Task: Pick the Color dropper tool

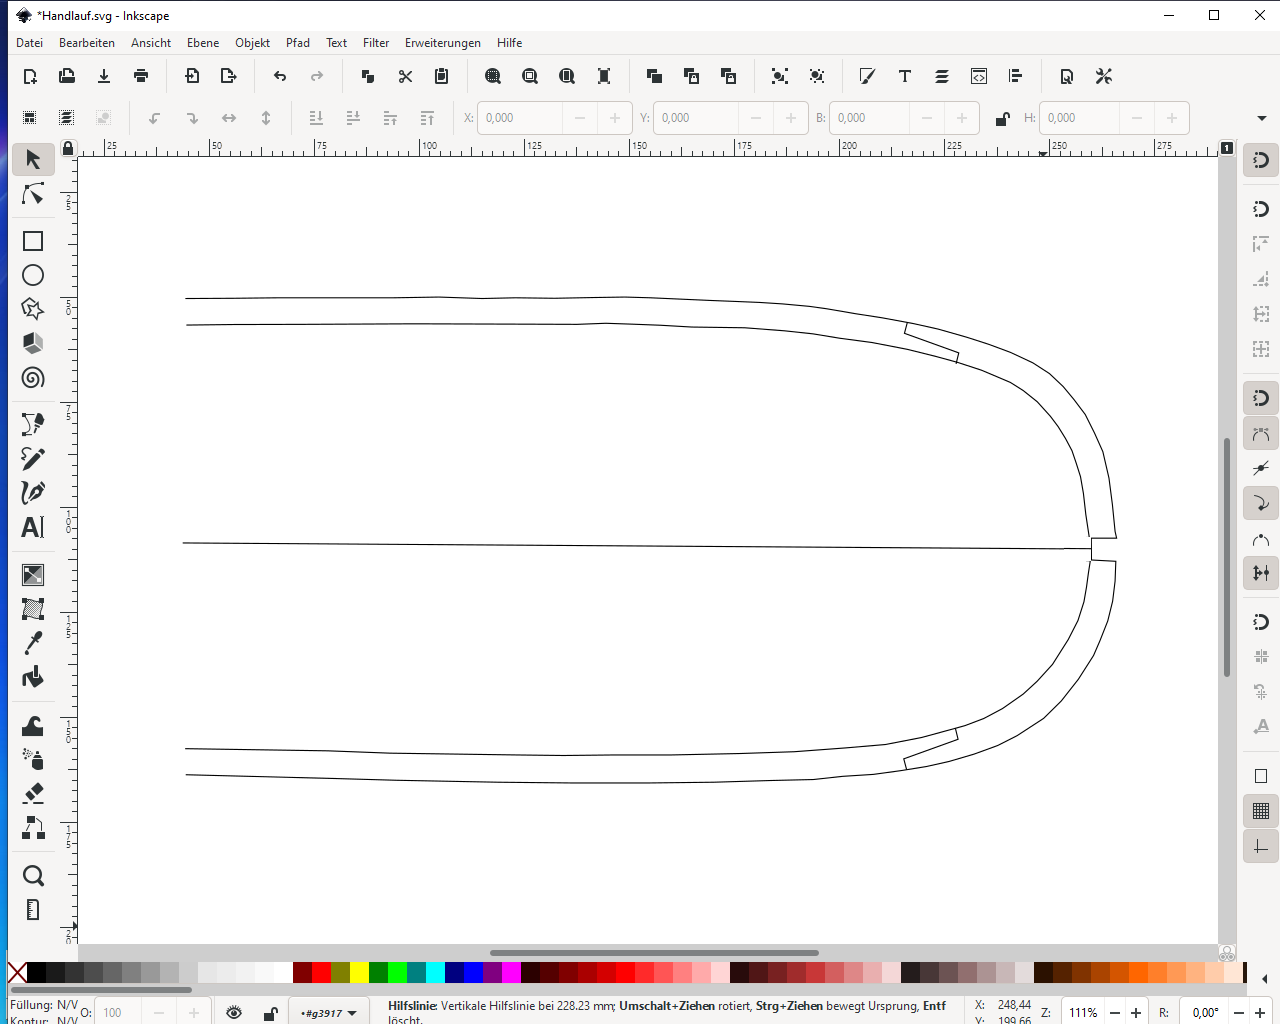Action: coord(33,642)
